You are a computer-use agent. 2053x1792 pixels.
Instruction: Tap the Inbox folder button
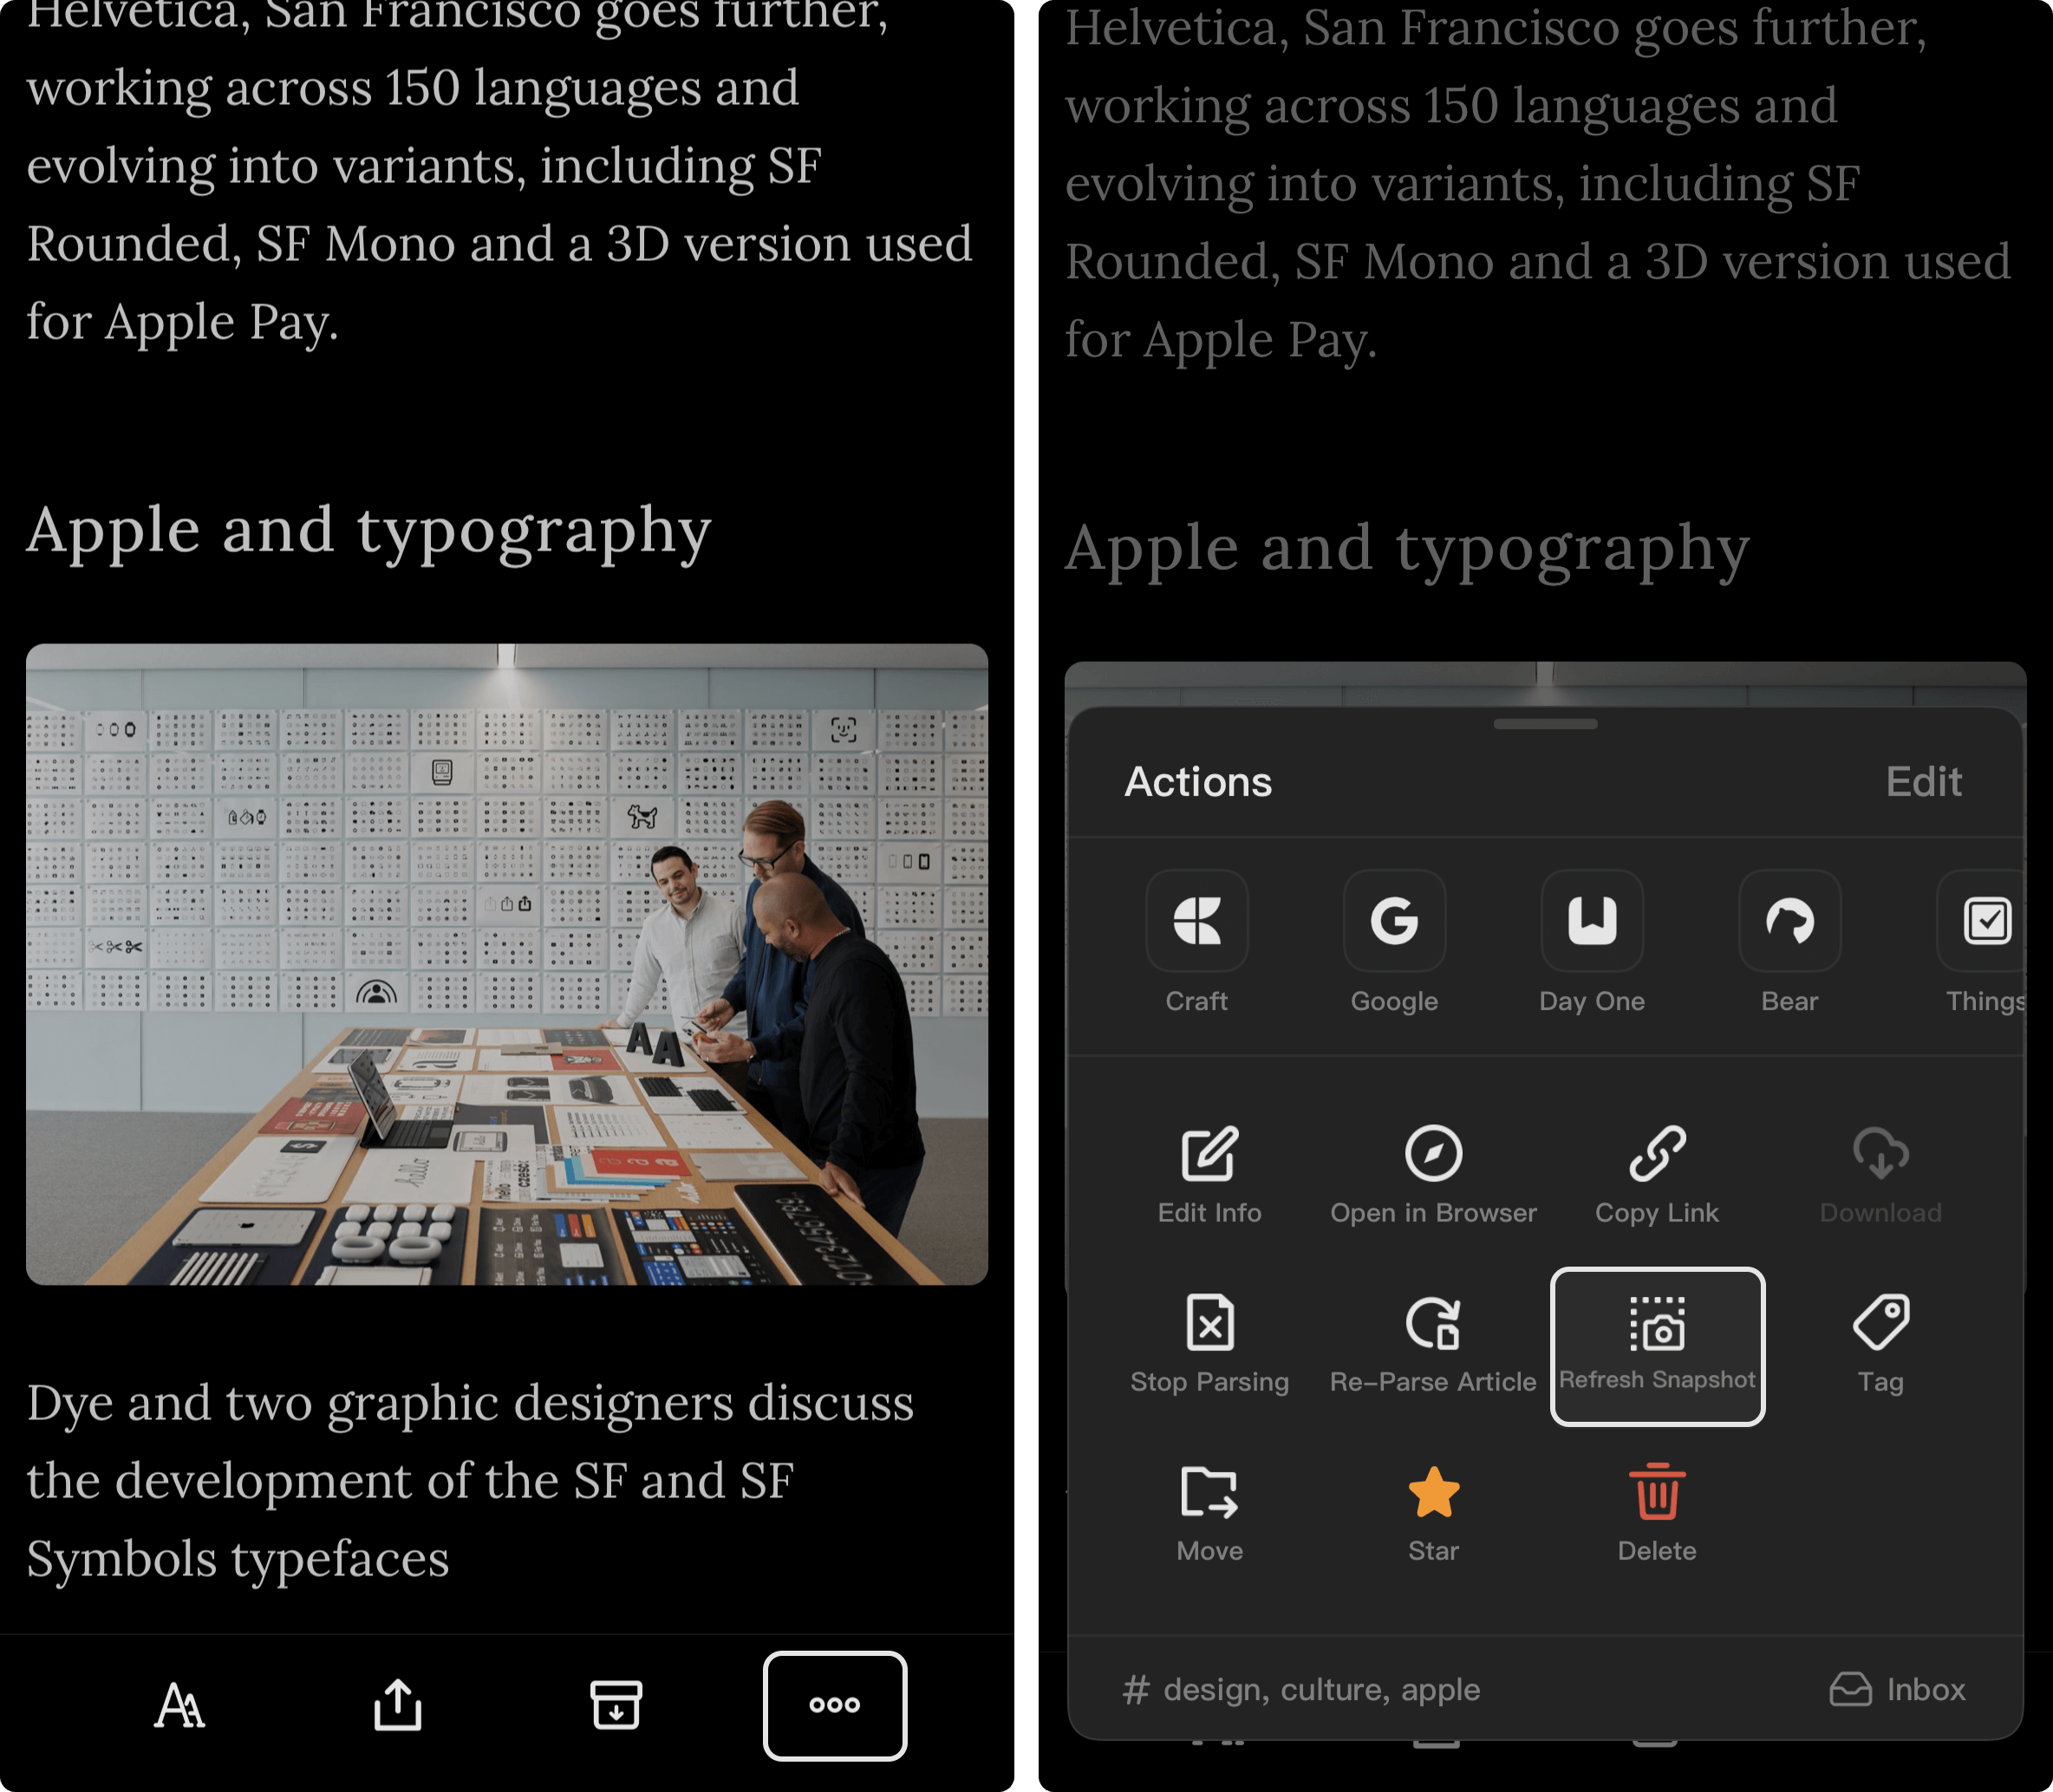tap(1897, 1689)
